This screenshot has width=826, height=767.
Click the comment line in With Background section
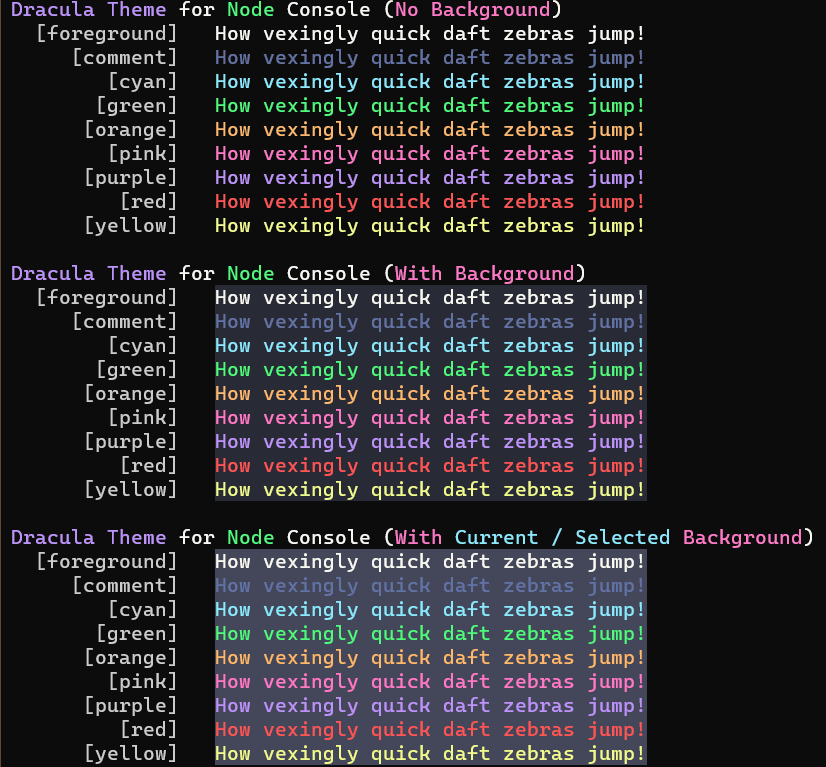tap(430, 322)
